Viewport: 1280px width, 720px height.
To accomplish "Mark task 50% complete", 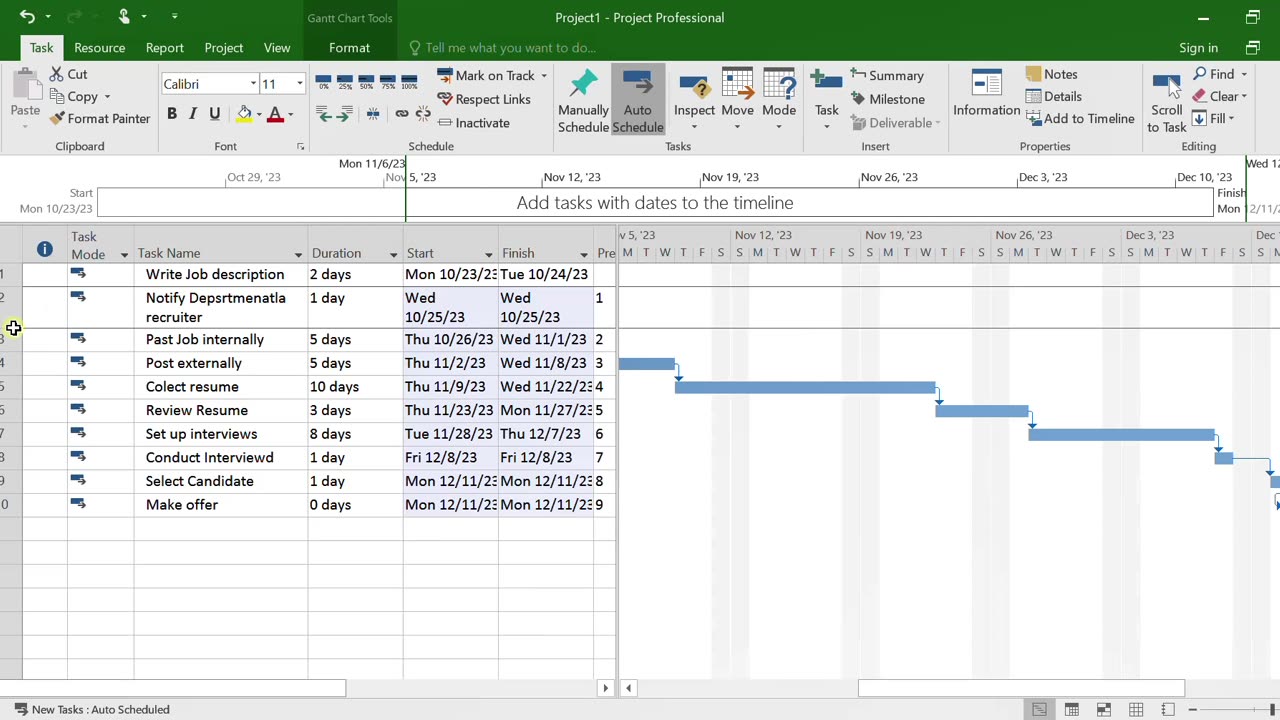I will click(x=366, y=81).
